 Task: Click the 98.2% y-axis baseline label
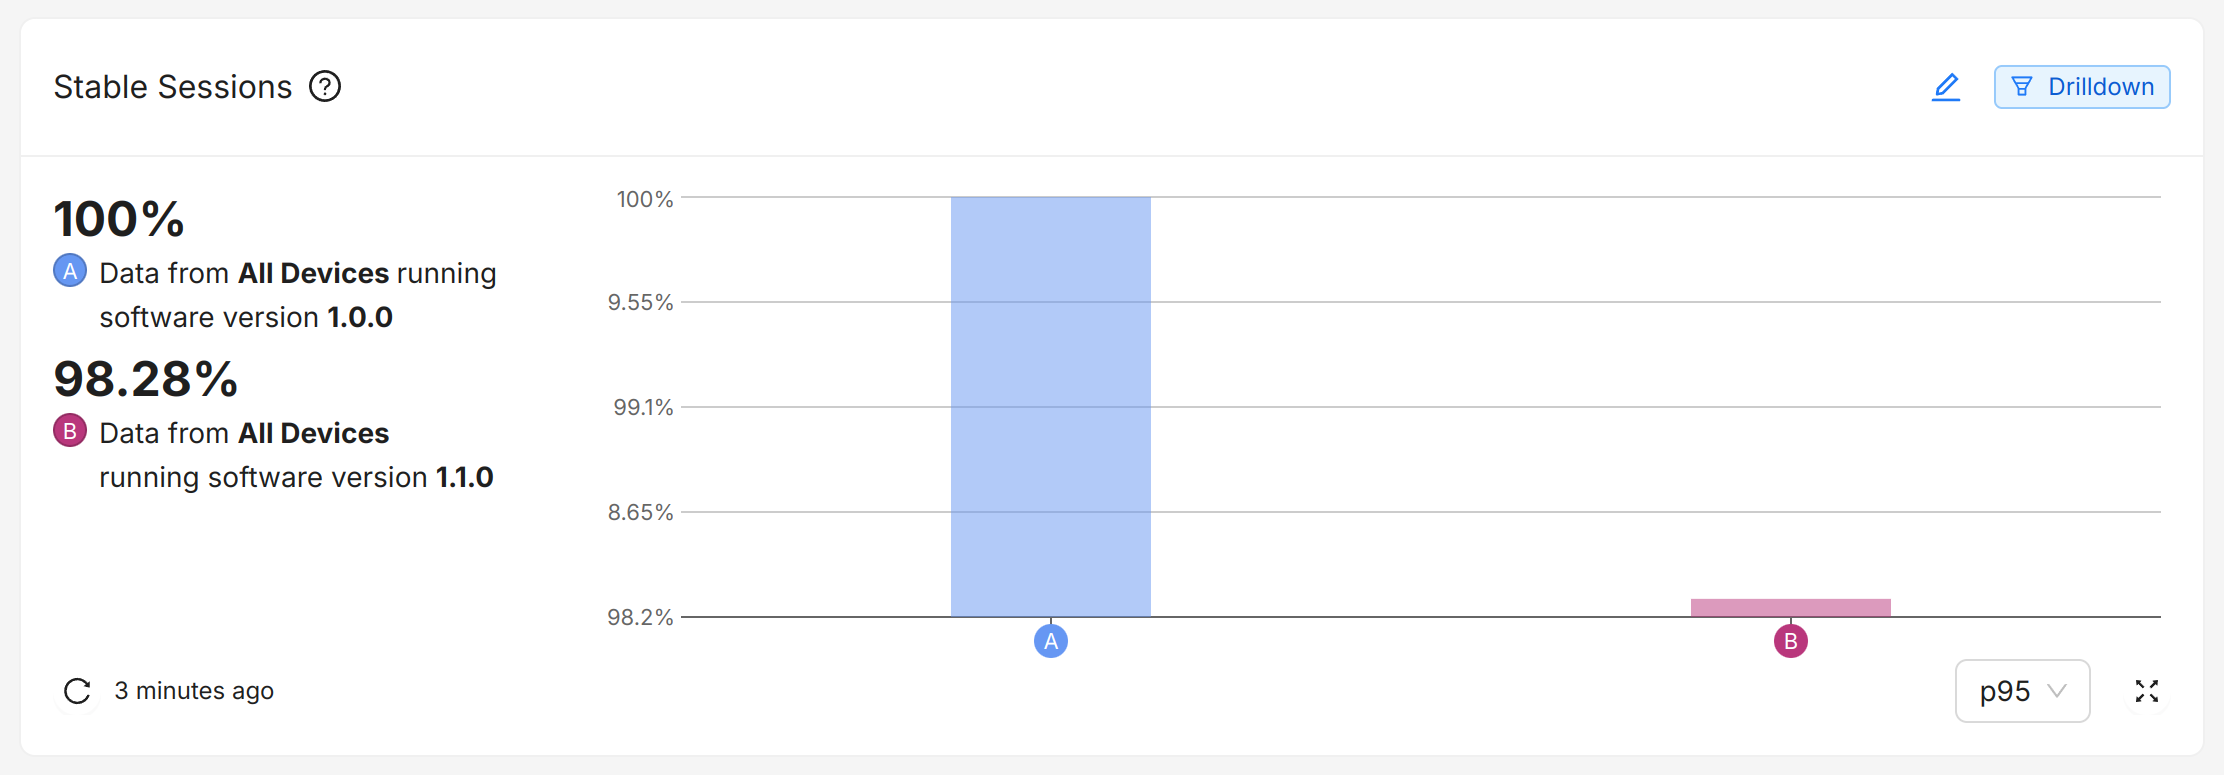(640, 617)
